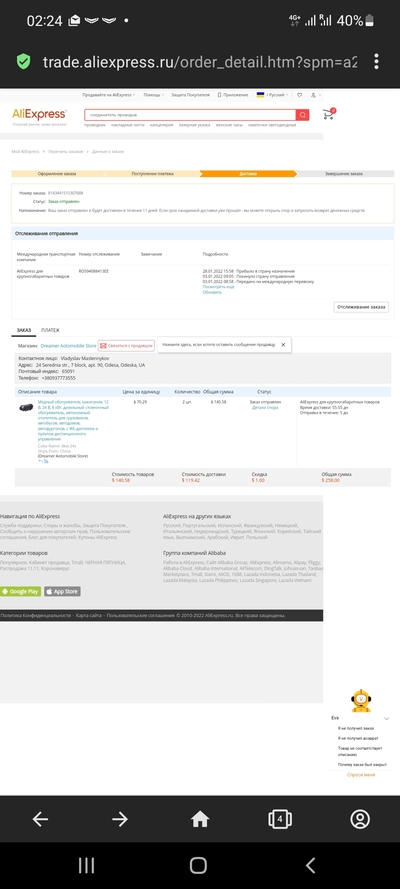Expand Продавайте на AliExpress dropdown
Viewport: 400px width, 889px height.
coord(109,95)
